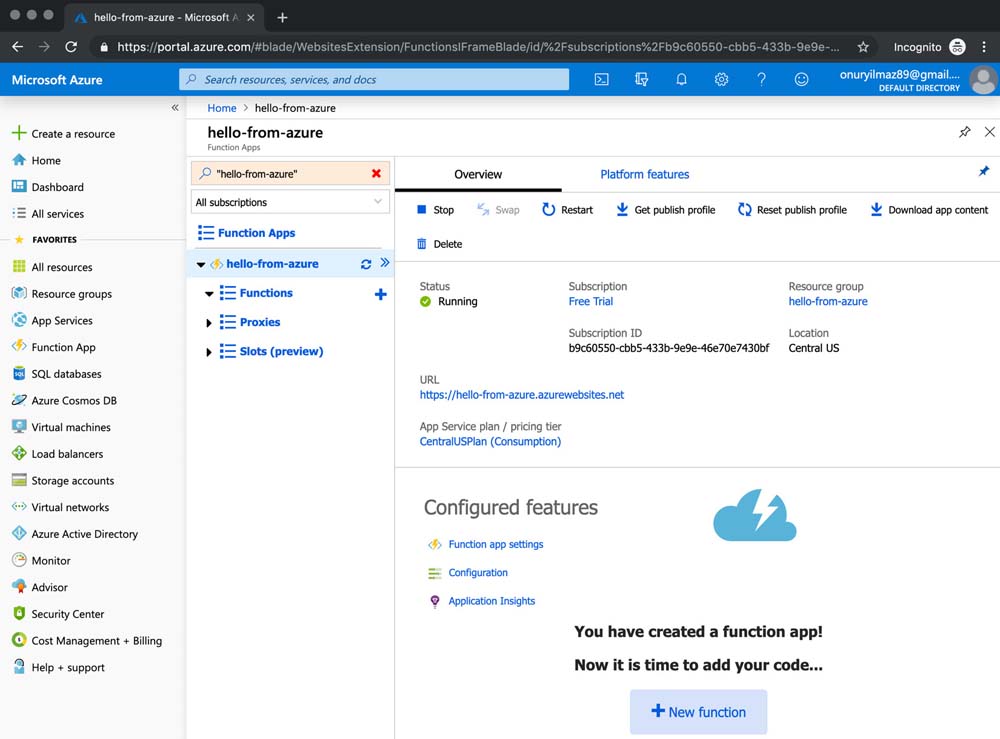Click the search resources input field
Screen dimensions: 1000x739
pos(374,80)
